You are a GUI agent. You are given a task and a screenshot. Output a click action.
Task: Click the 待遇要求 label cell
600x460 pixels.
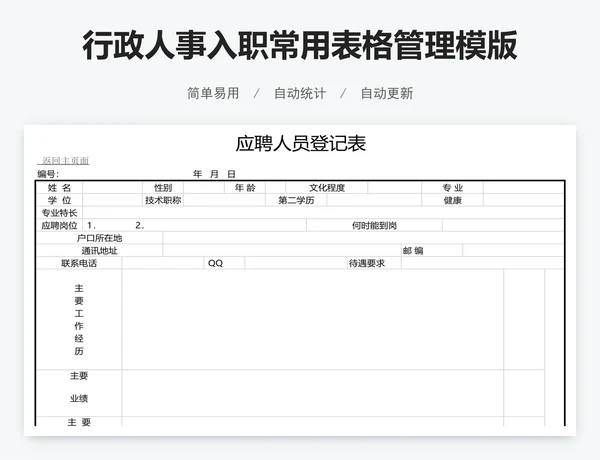click(x=366, y=264)
